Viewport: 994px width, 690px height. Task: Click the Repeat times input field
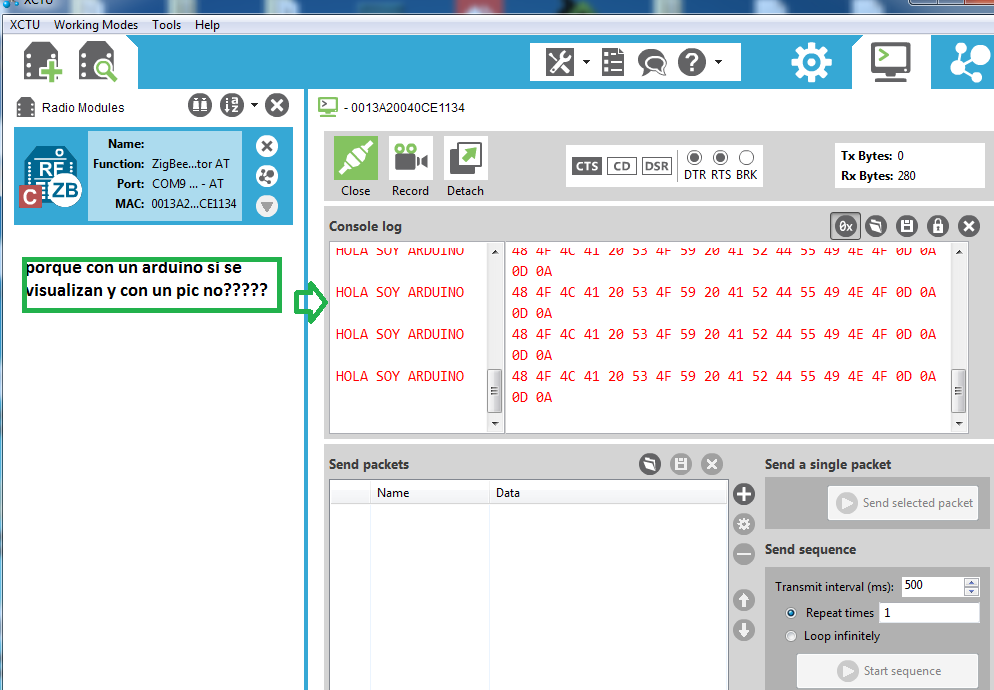pos(929,613)
